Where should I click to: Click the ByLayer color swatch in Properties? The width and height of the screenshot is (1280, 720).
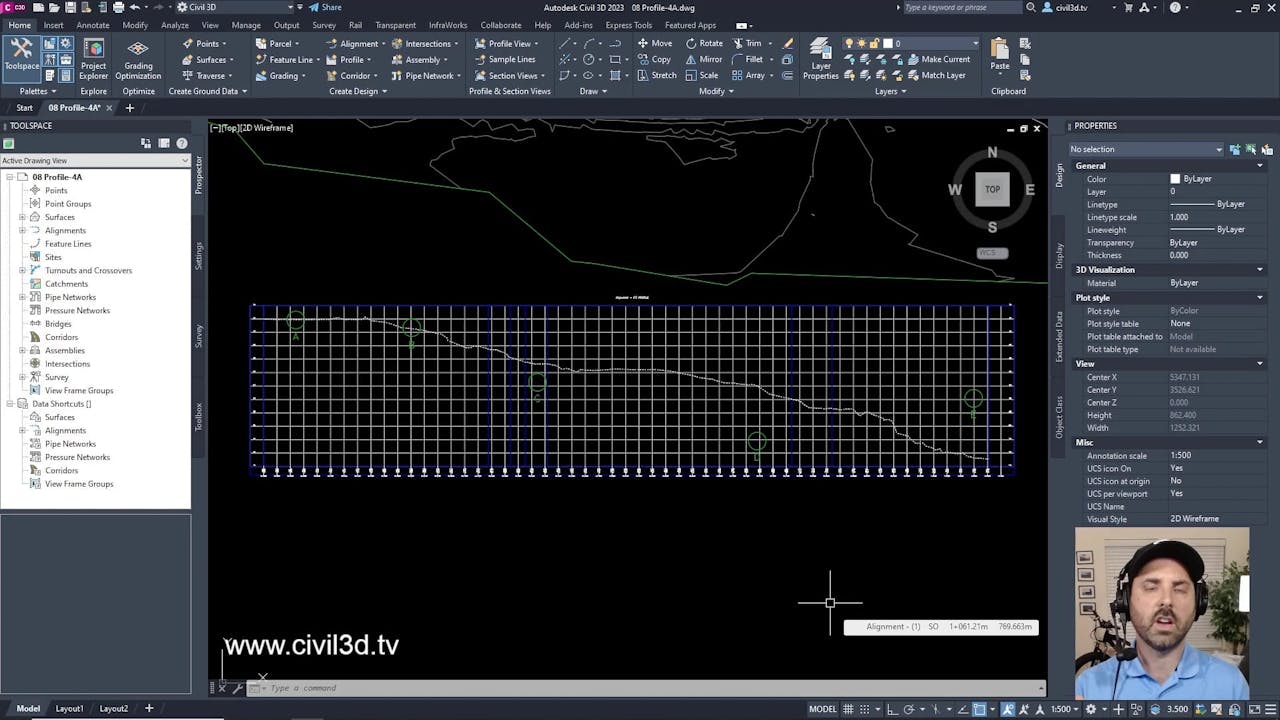[x=1175, y=179]
